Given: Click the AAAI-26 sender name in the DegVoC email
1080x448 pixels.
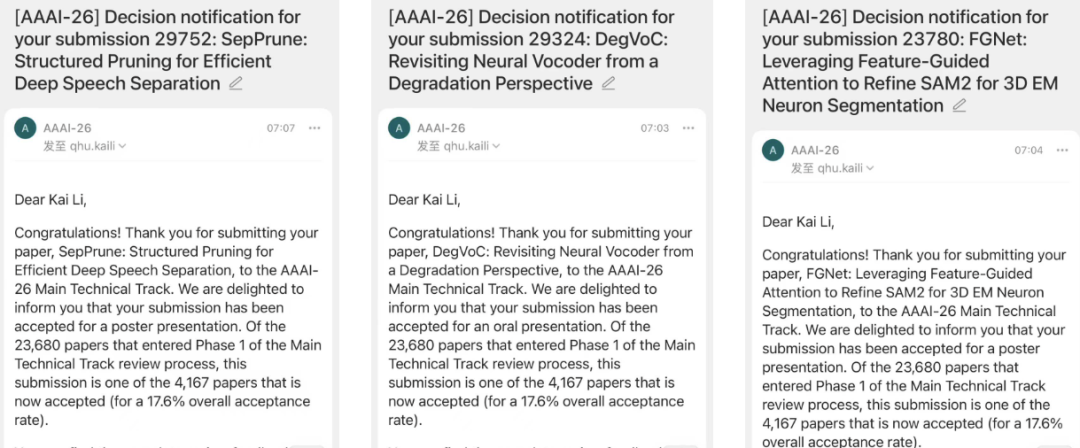Looking at the screenshot, I should 441,128.
